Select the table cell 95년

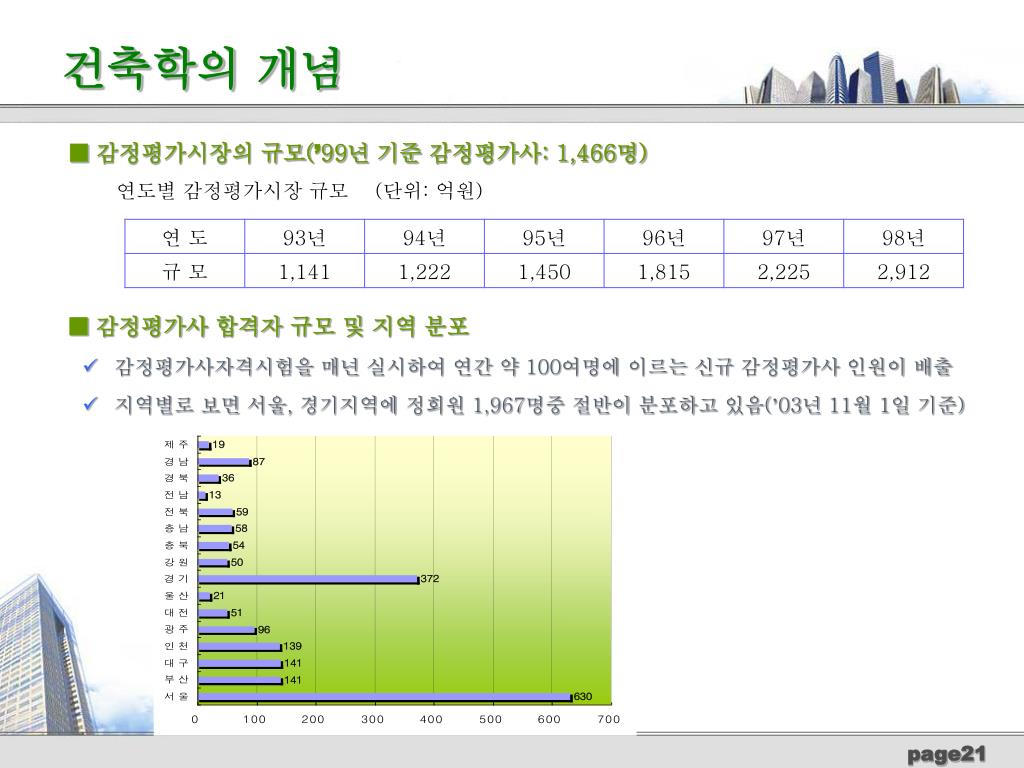tap(544, 237)
